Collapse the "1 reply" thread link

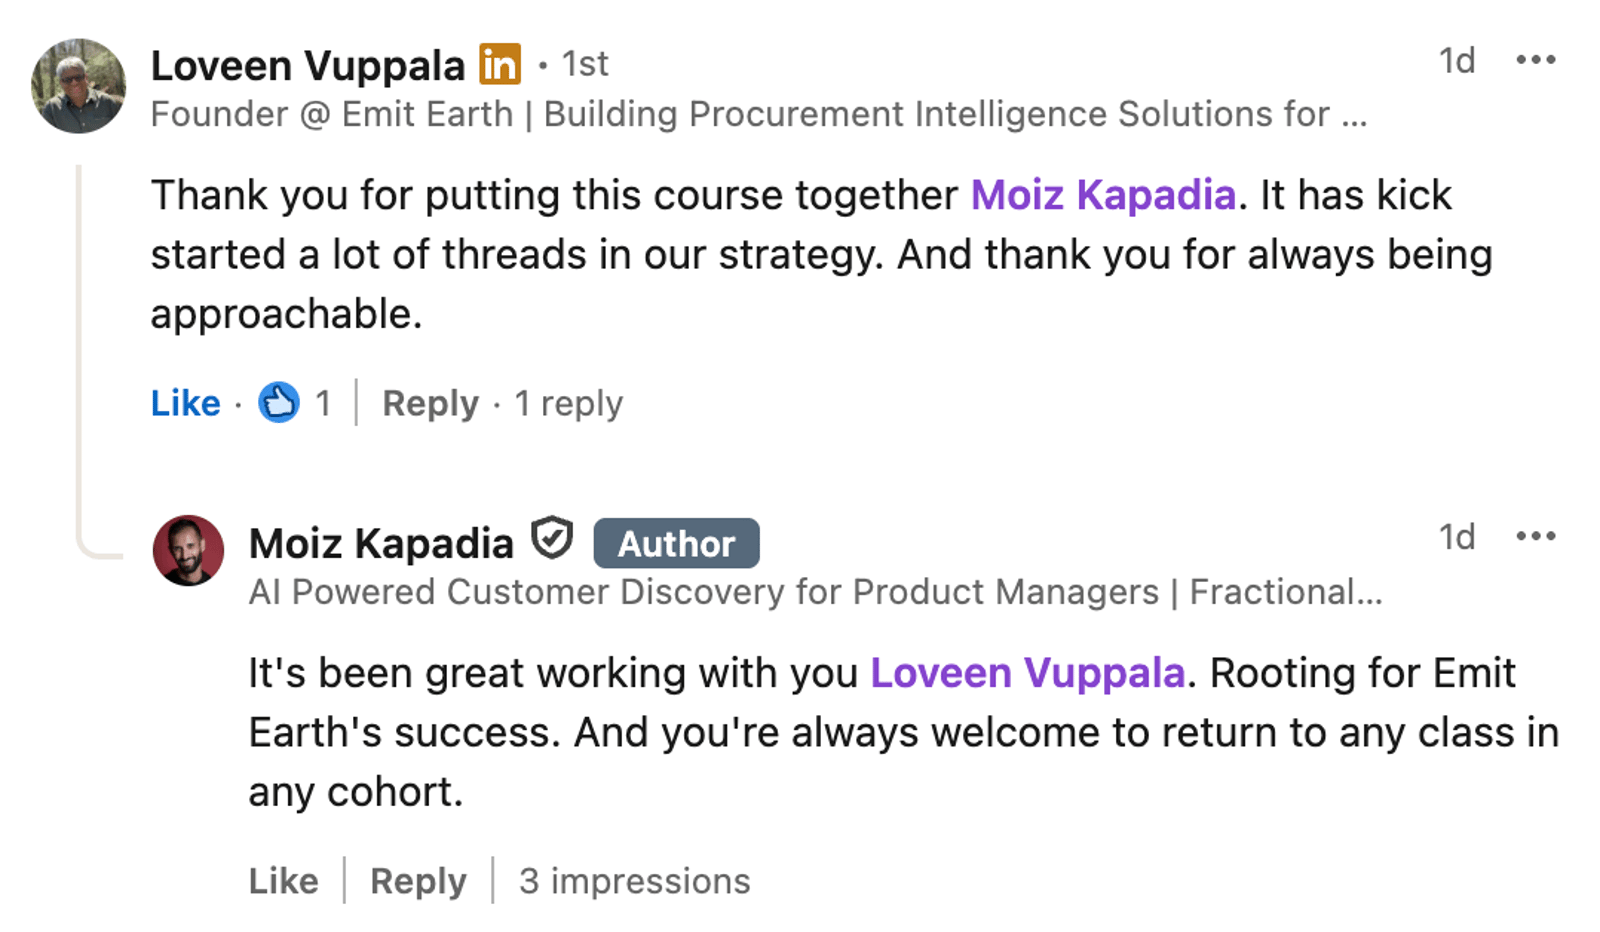568,403
